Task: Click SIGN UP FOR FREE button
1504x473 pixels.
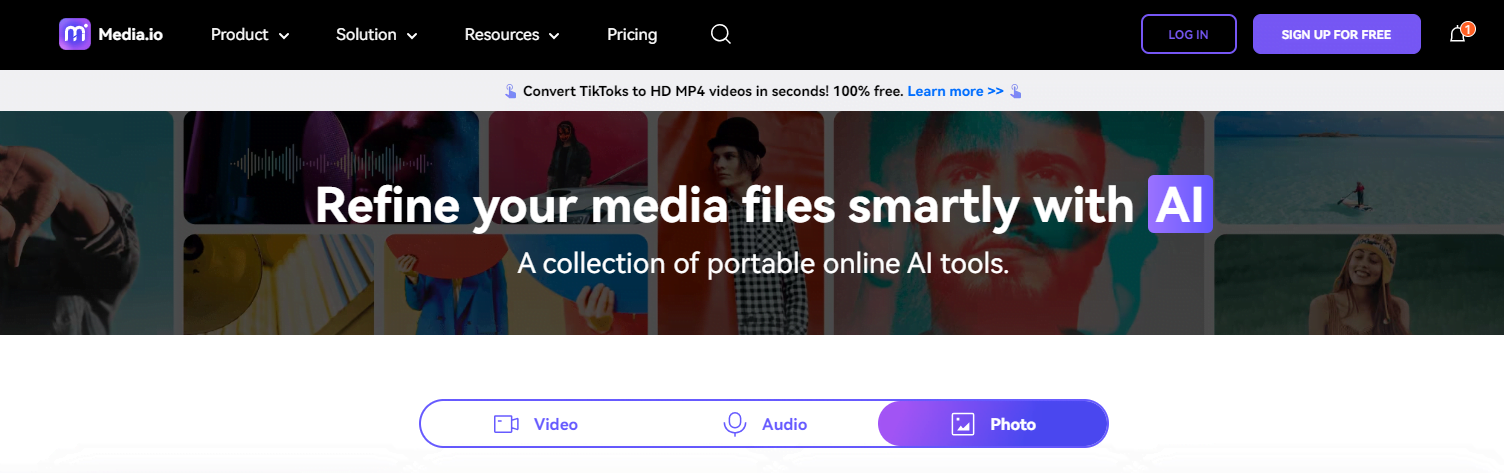Action: pos(1337,34)
